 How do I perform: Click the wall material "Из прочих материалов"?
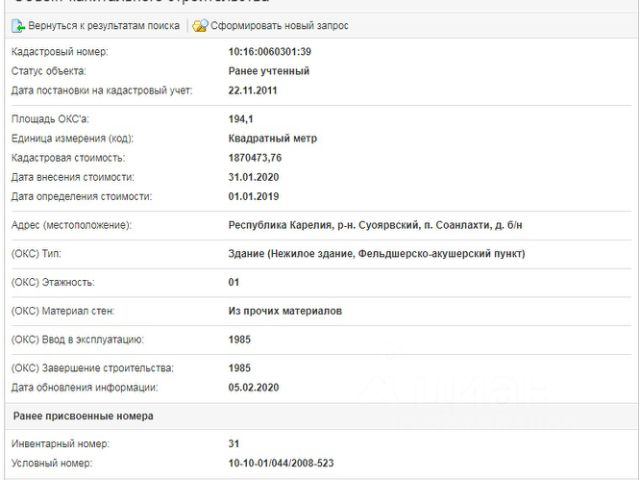coord(285,311)
